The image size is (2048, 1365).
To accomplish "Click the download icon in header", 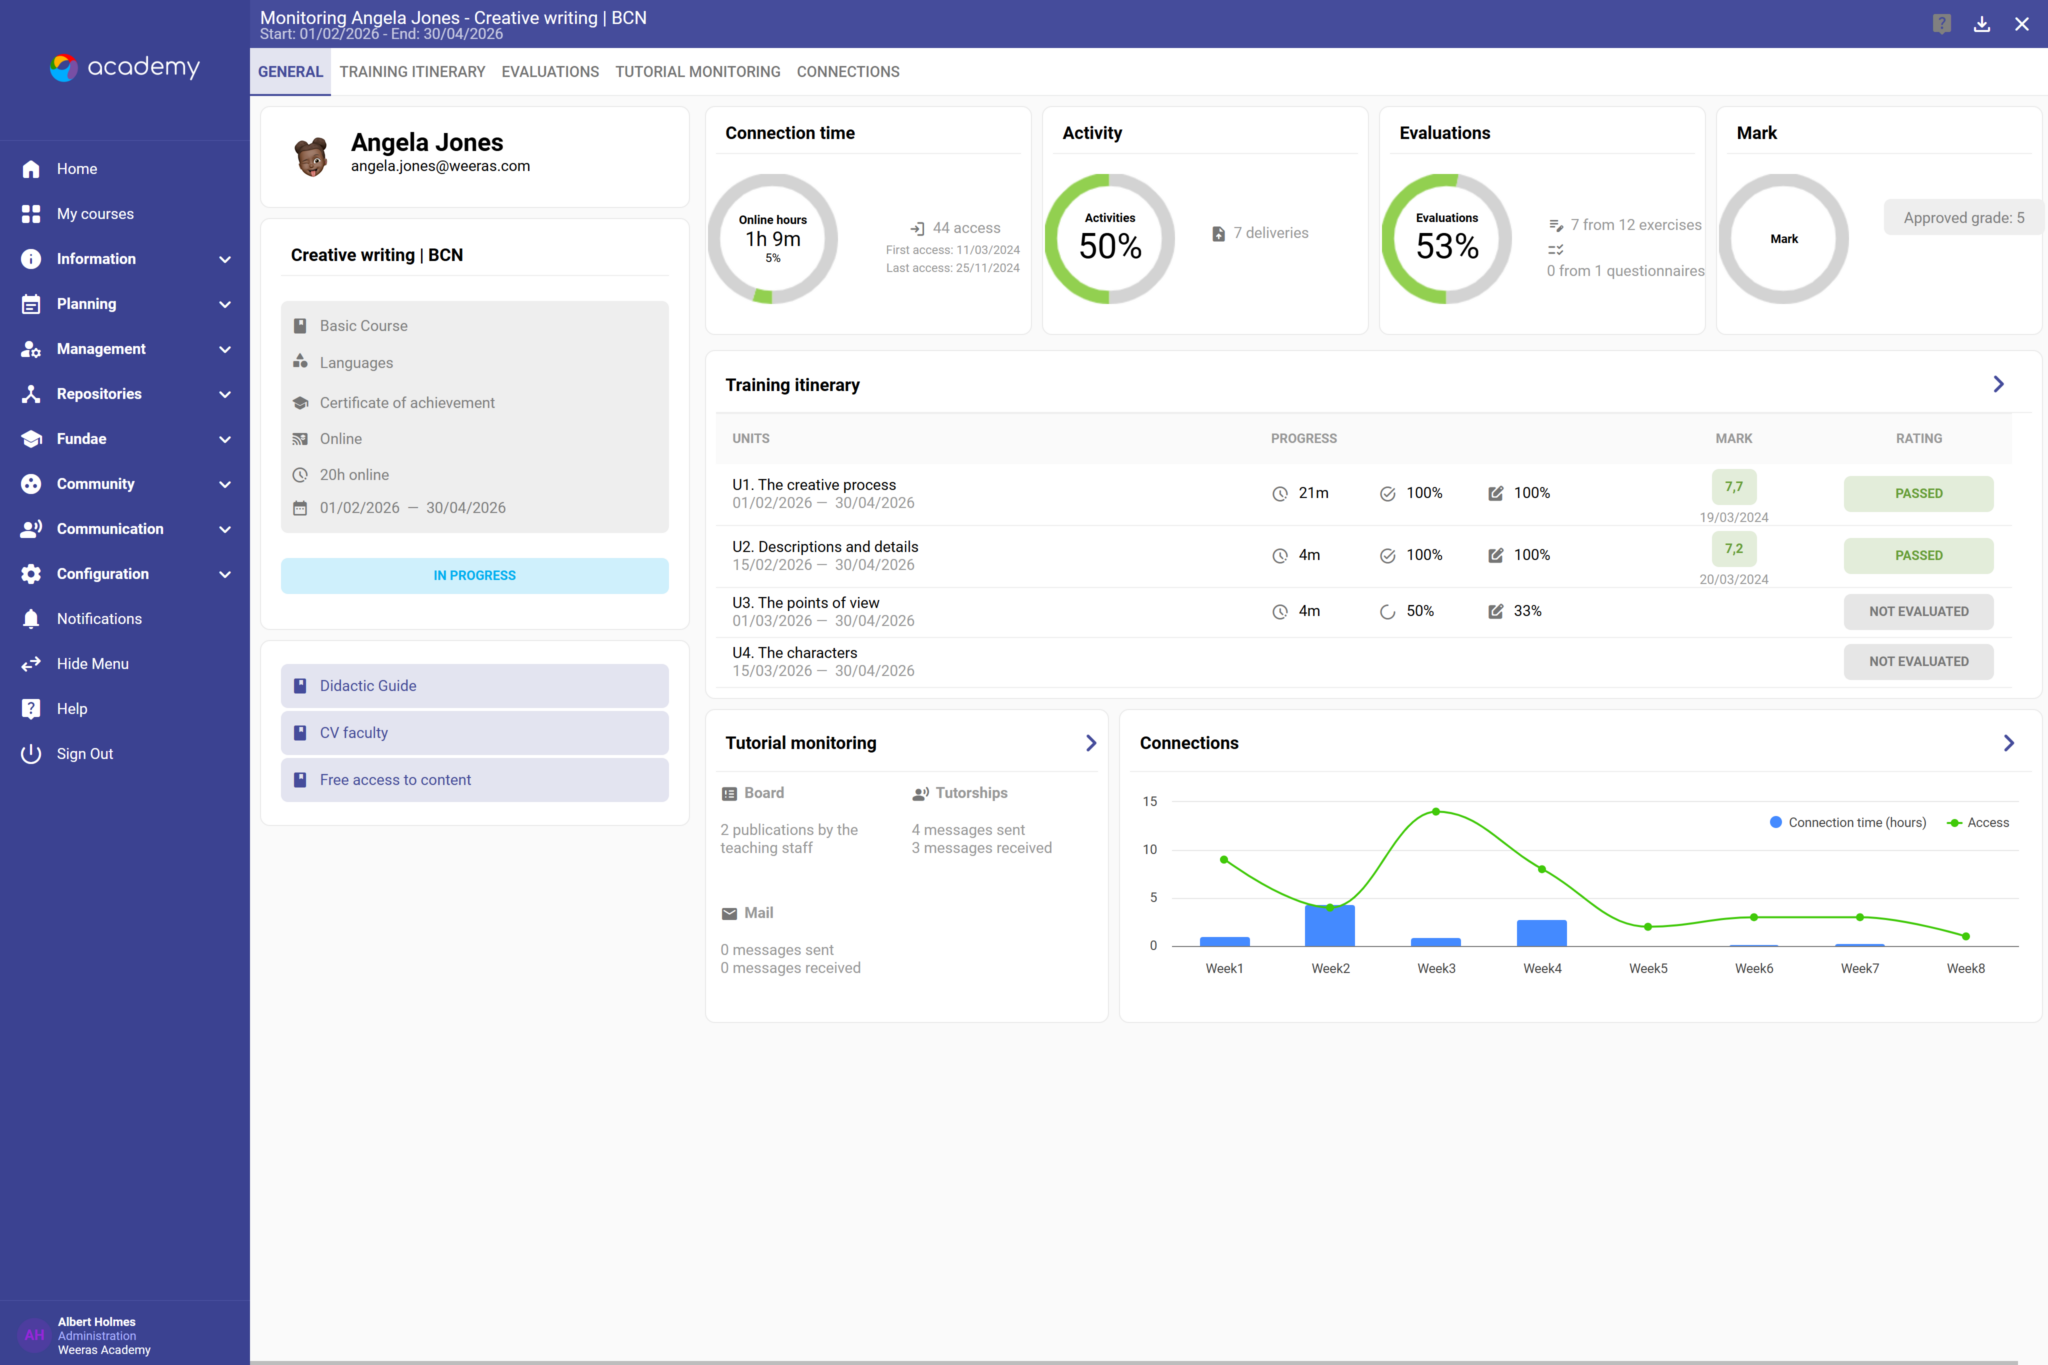I will (1981, 24).
